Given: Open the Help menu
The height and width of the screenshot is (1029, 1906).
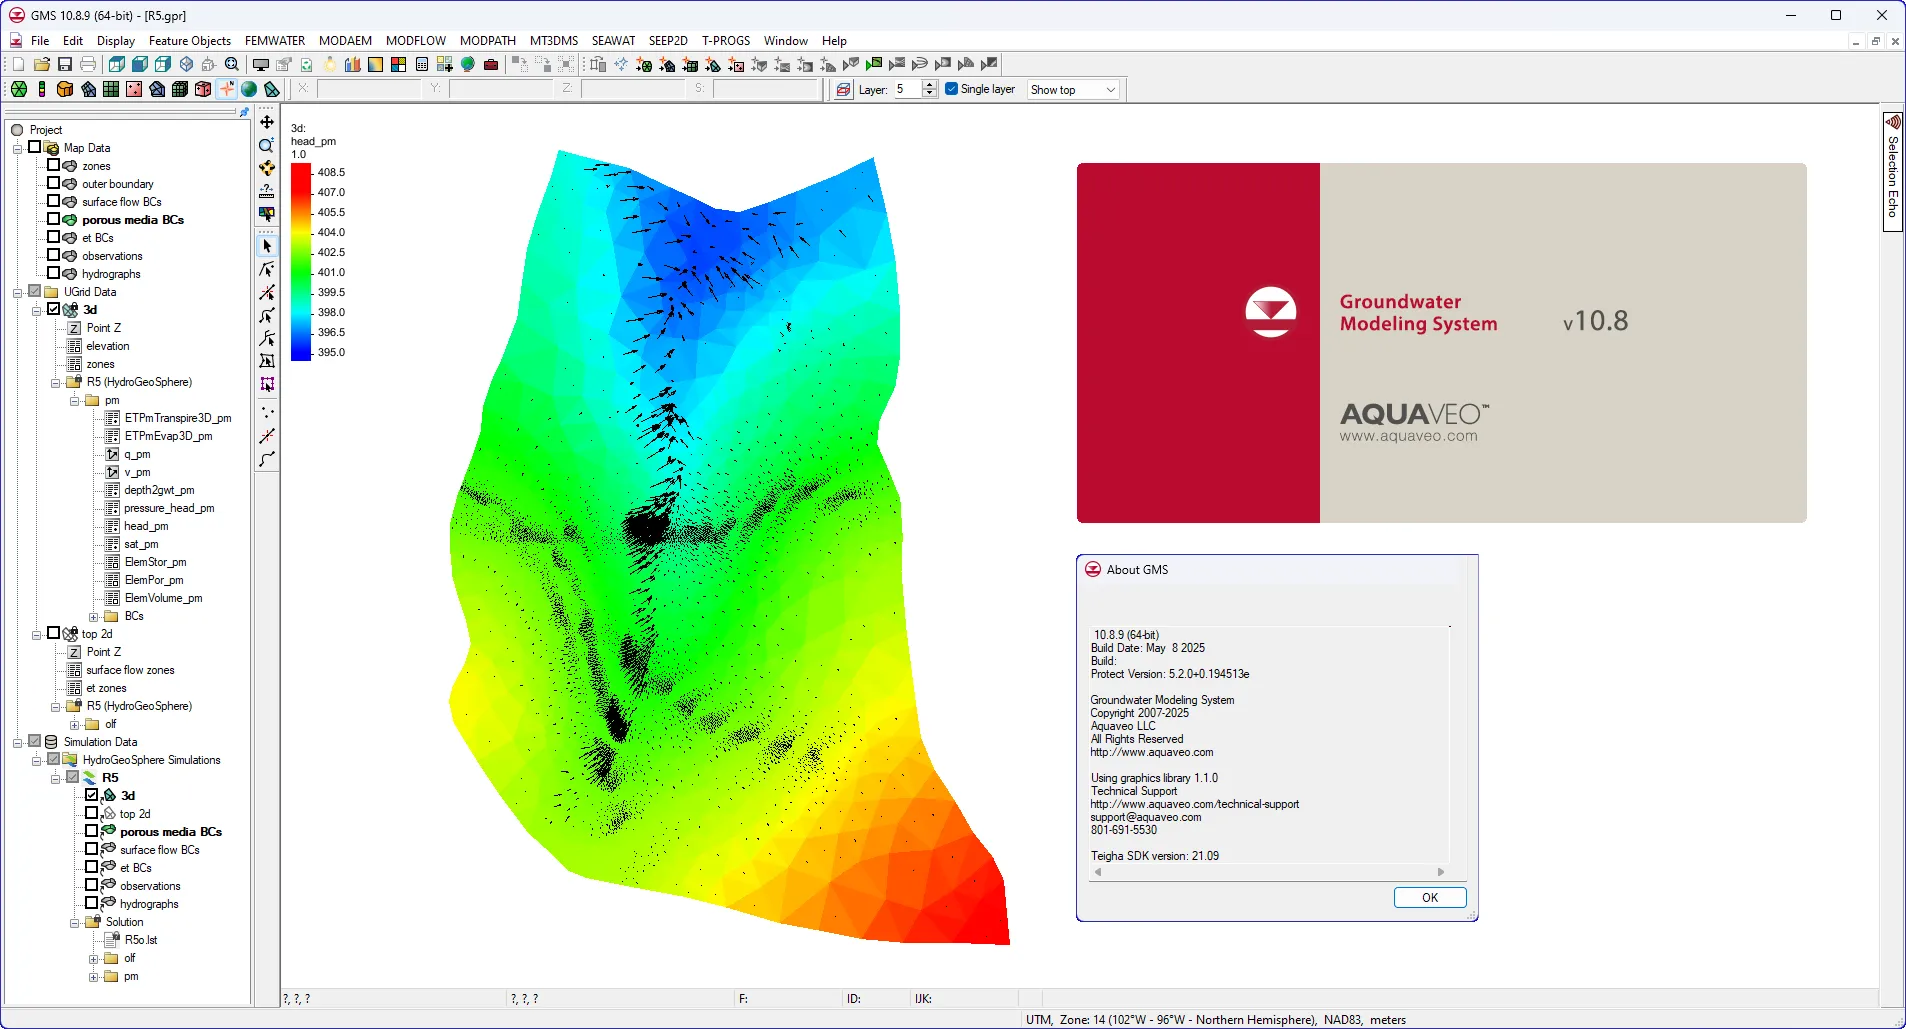Looking at the screenshot, I should (x=834, y=41).
